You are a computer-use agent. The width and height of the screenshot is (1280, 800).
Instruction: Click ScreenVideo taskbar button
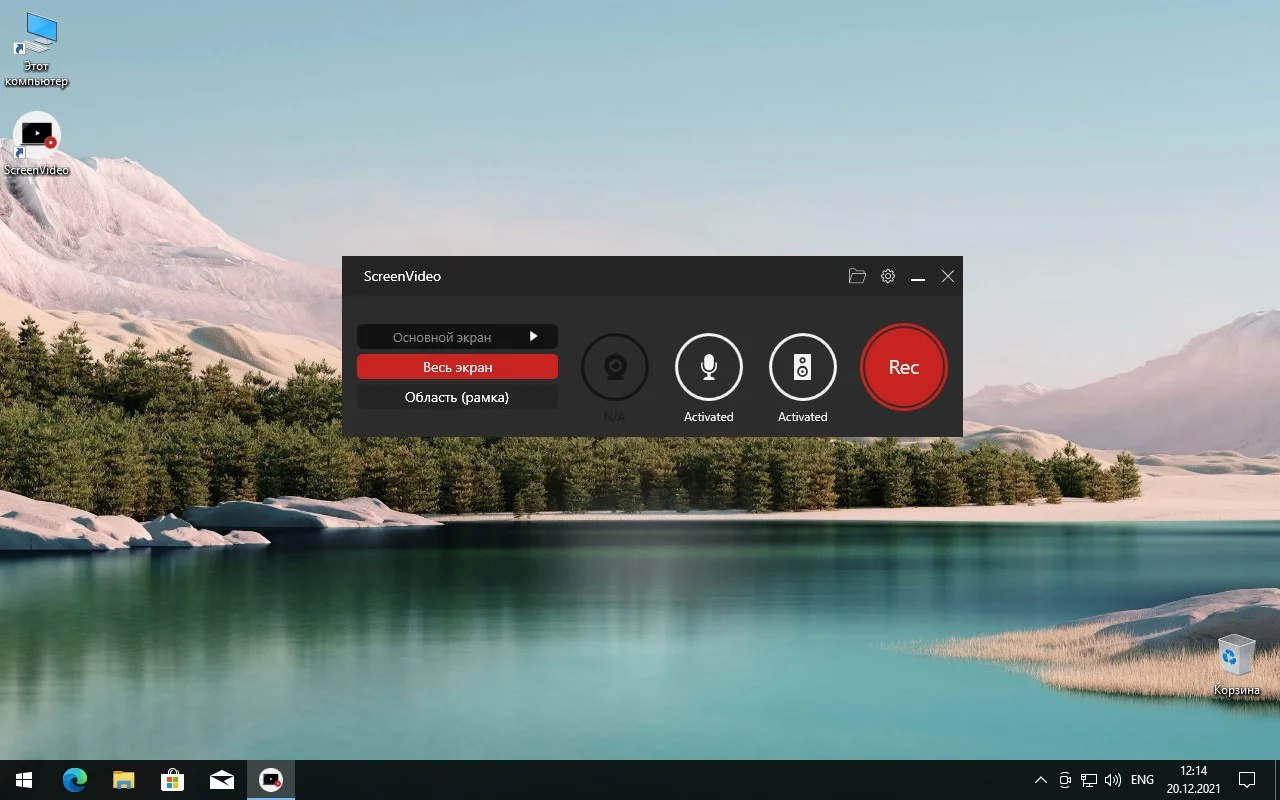pos(270,780)
